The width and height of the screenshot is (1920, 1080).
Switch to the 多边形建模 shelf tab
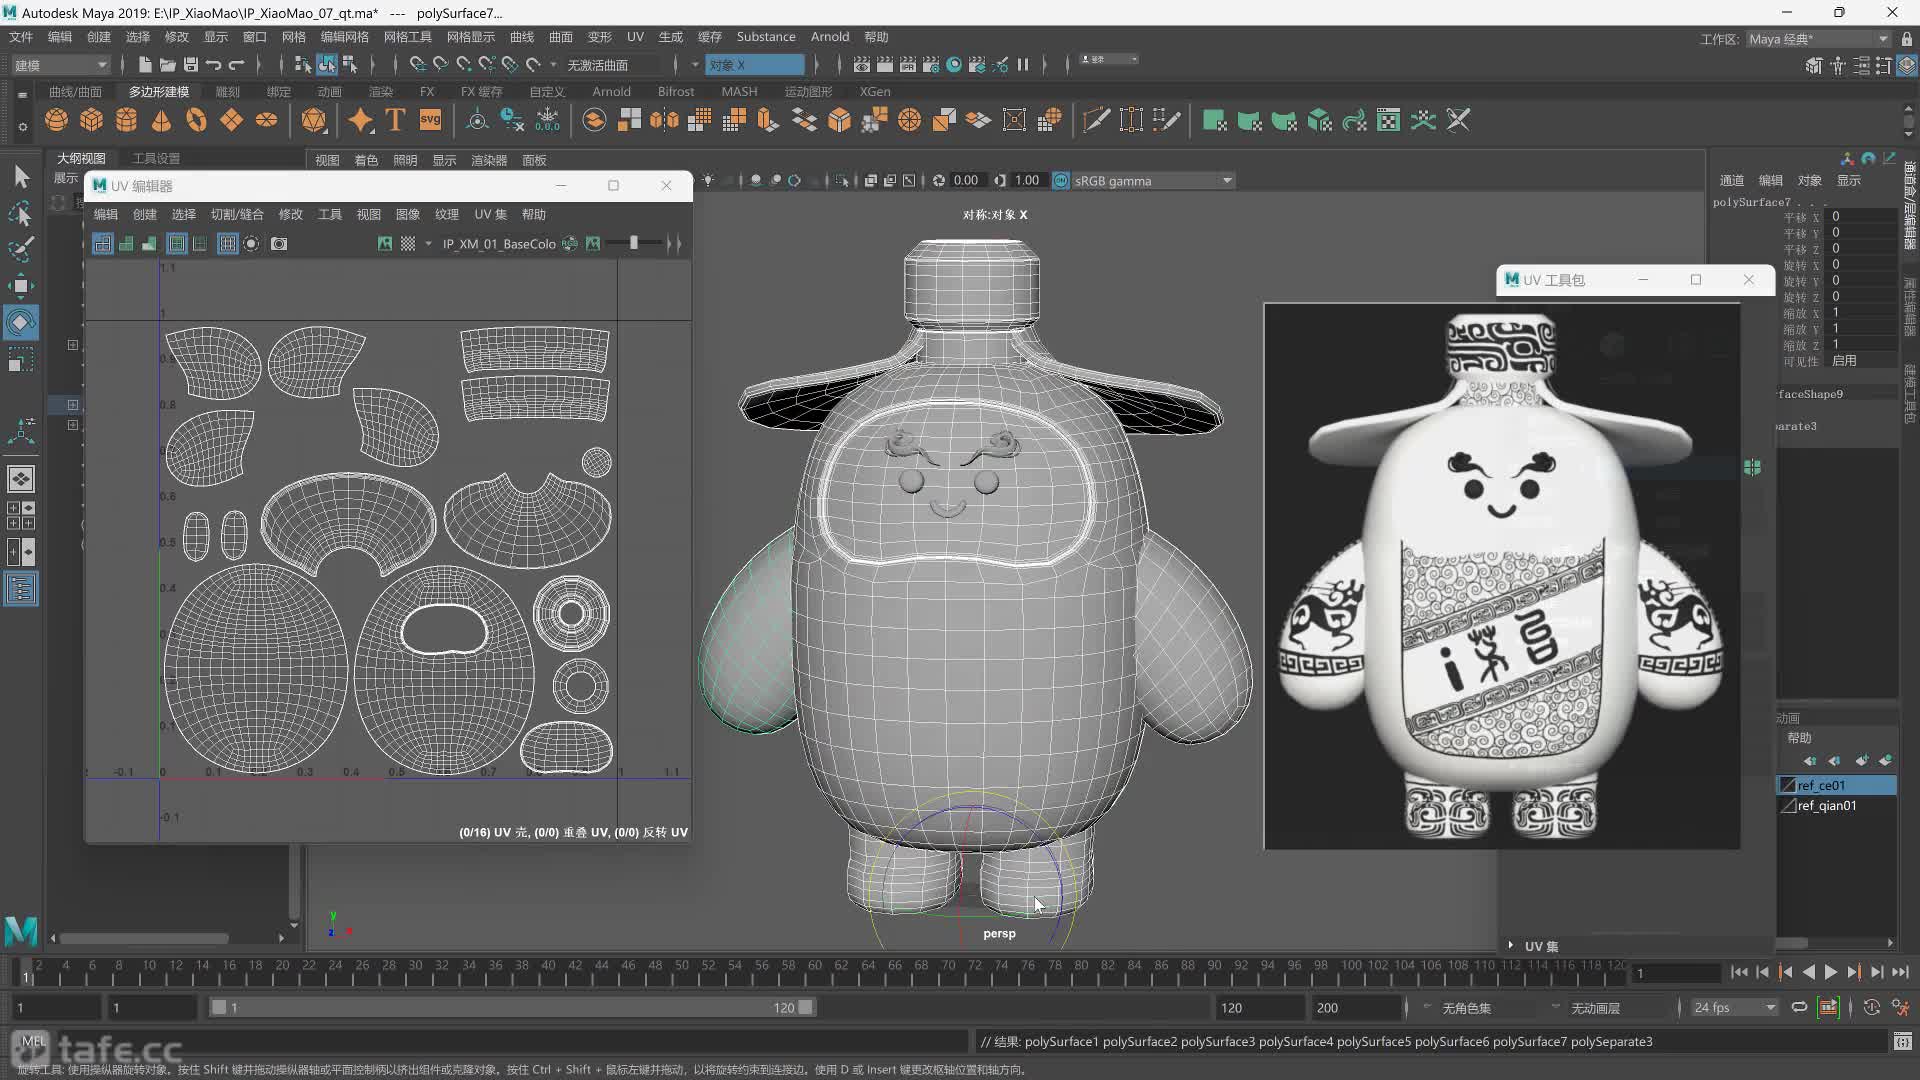(x=159, y=91)
